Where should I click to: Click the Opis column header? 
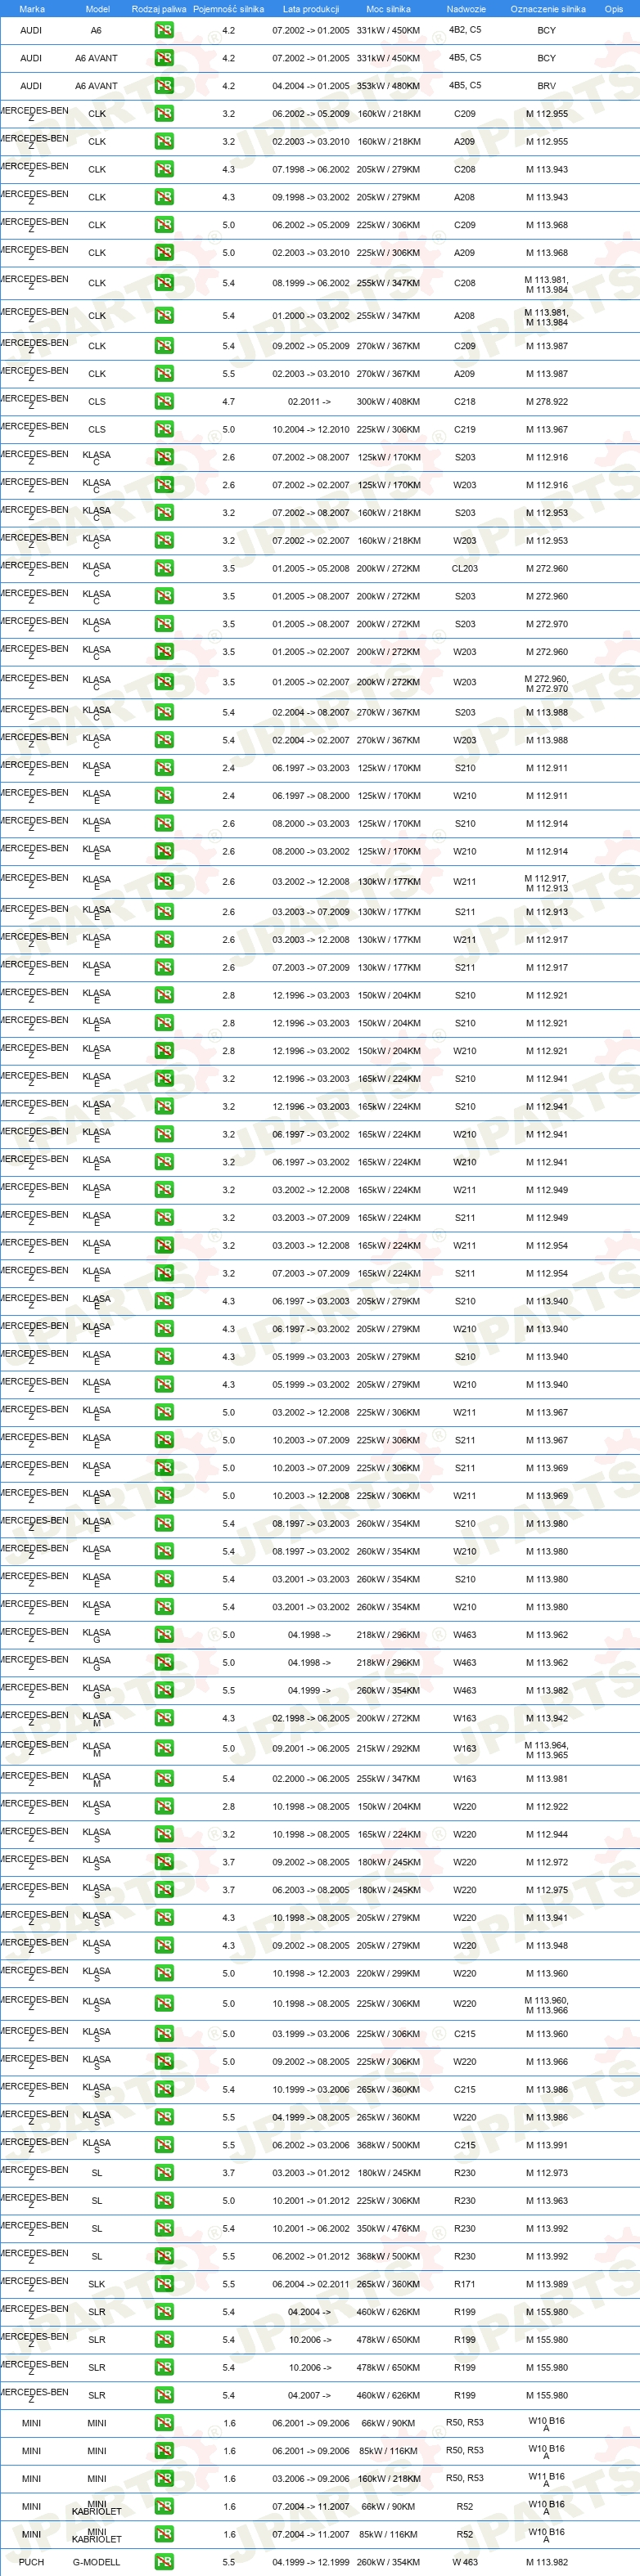coord(614,9)
